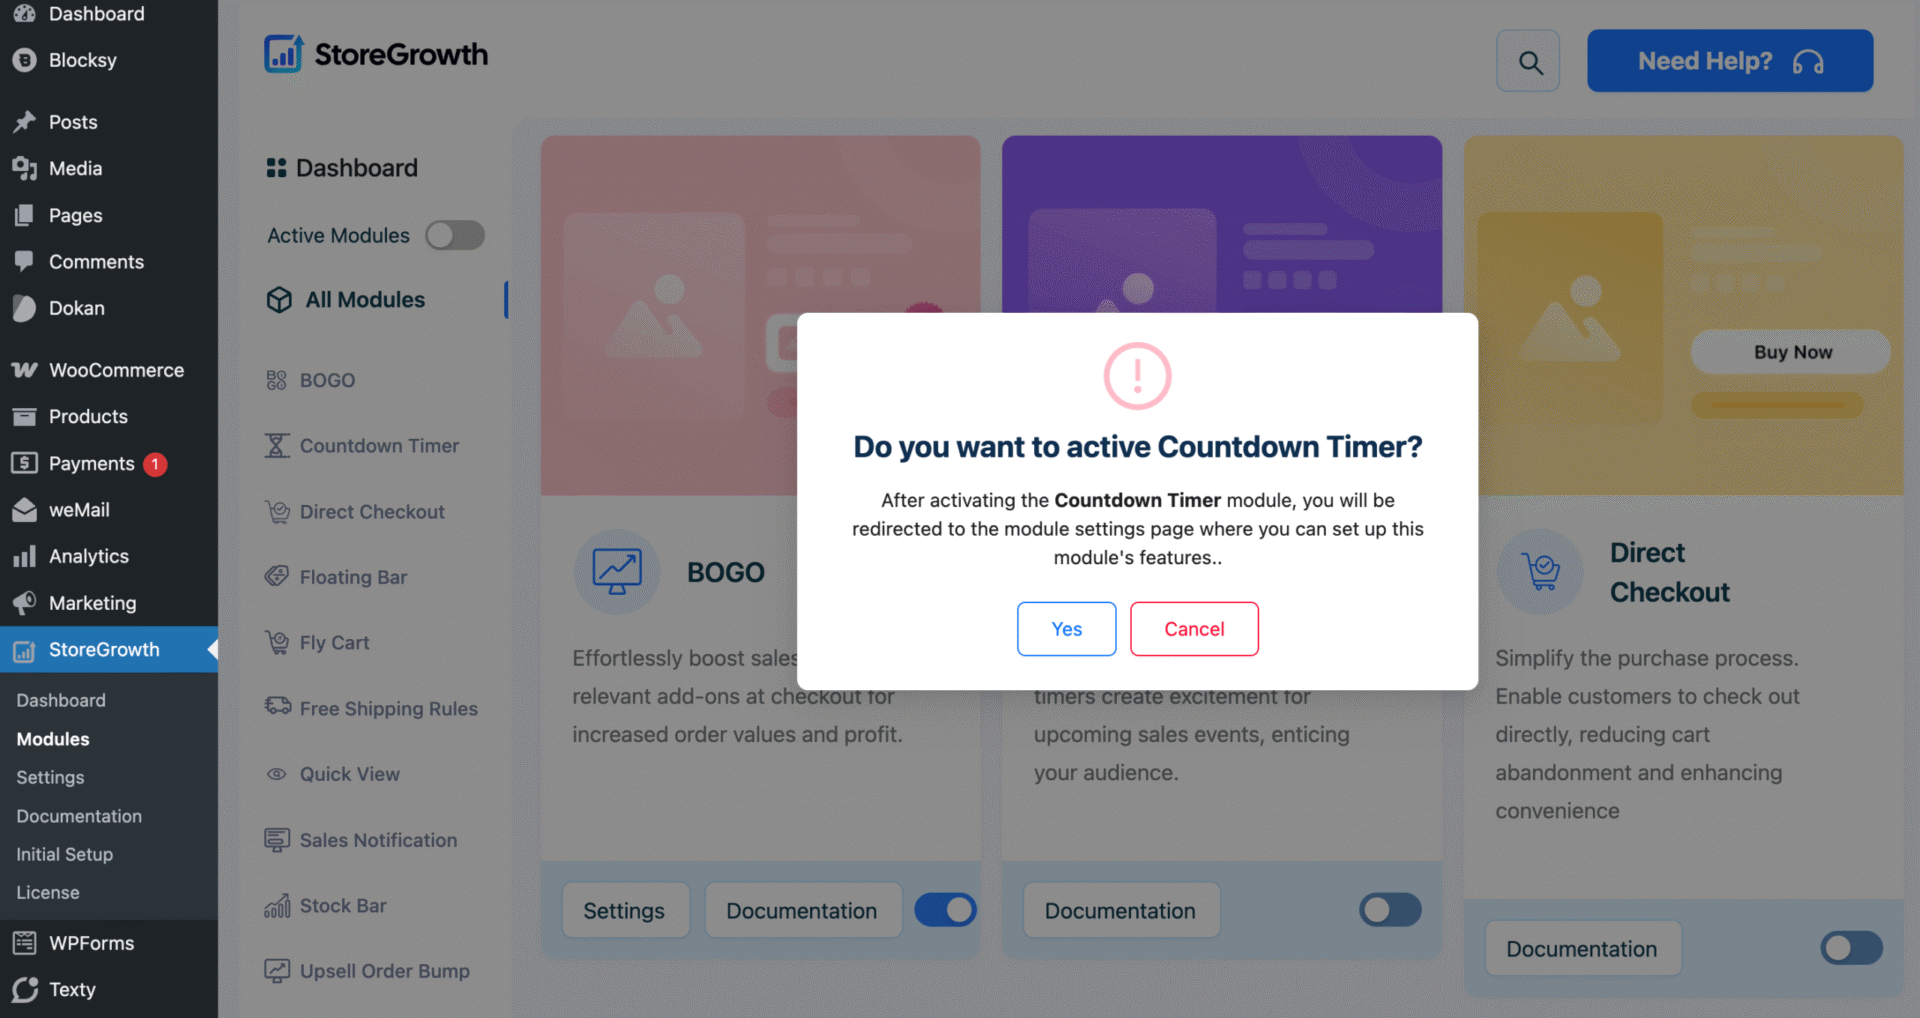Open the Settings item under StoreGrowth

point(49,777)
